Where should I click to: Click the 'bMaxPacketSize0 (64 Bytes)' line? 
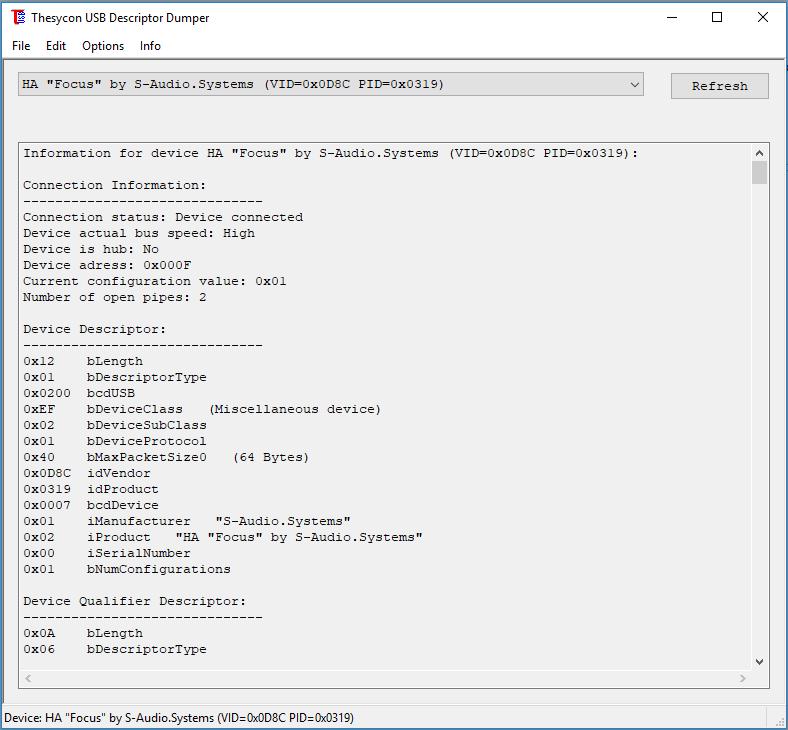[166, 458]
